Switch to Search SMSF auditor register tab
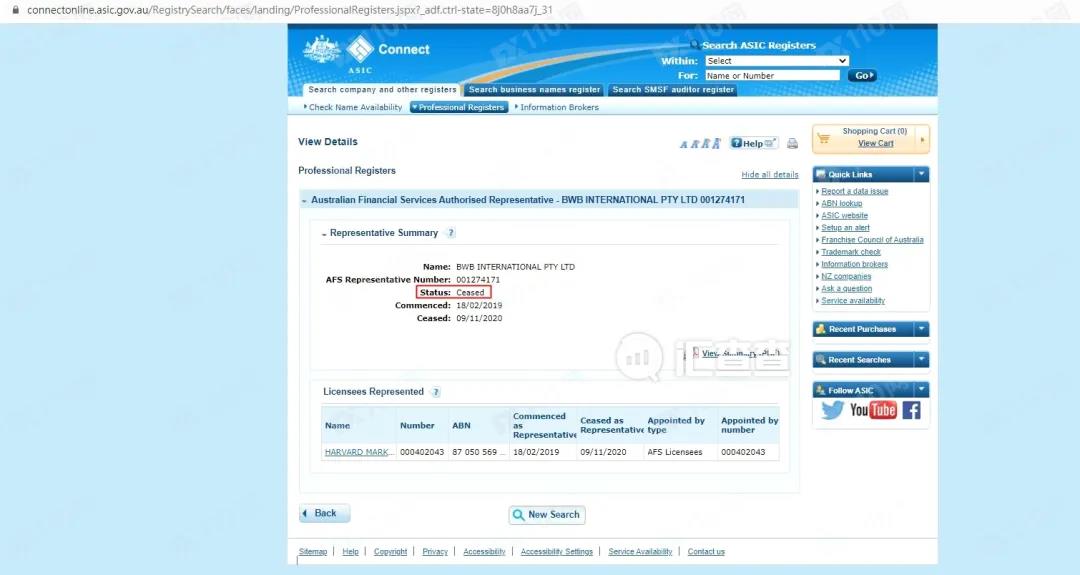This screenshot has width=1080, height=575. (x=673, y=90)
